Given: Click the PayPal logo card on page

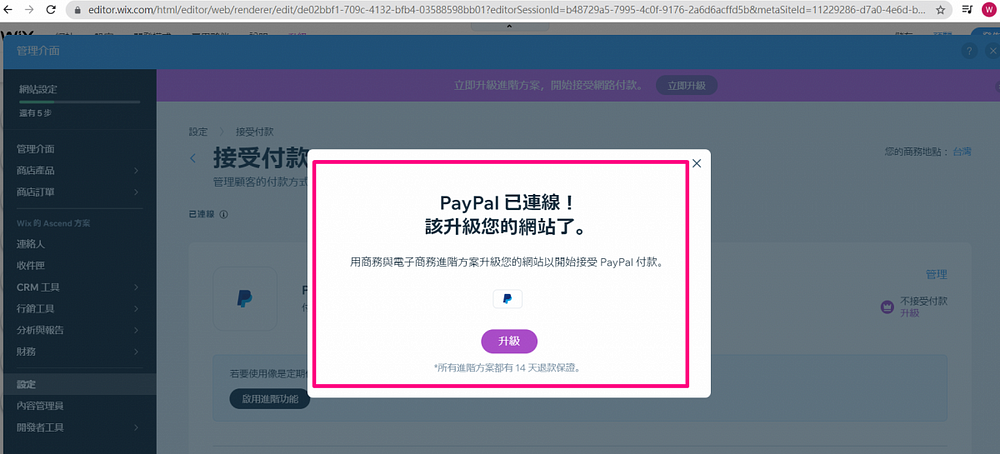Looking at the screenshot, I should click(245, 298).
